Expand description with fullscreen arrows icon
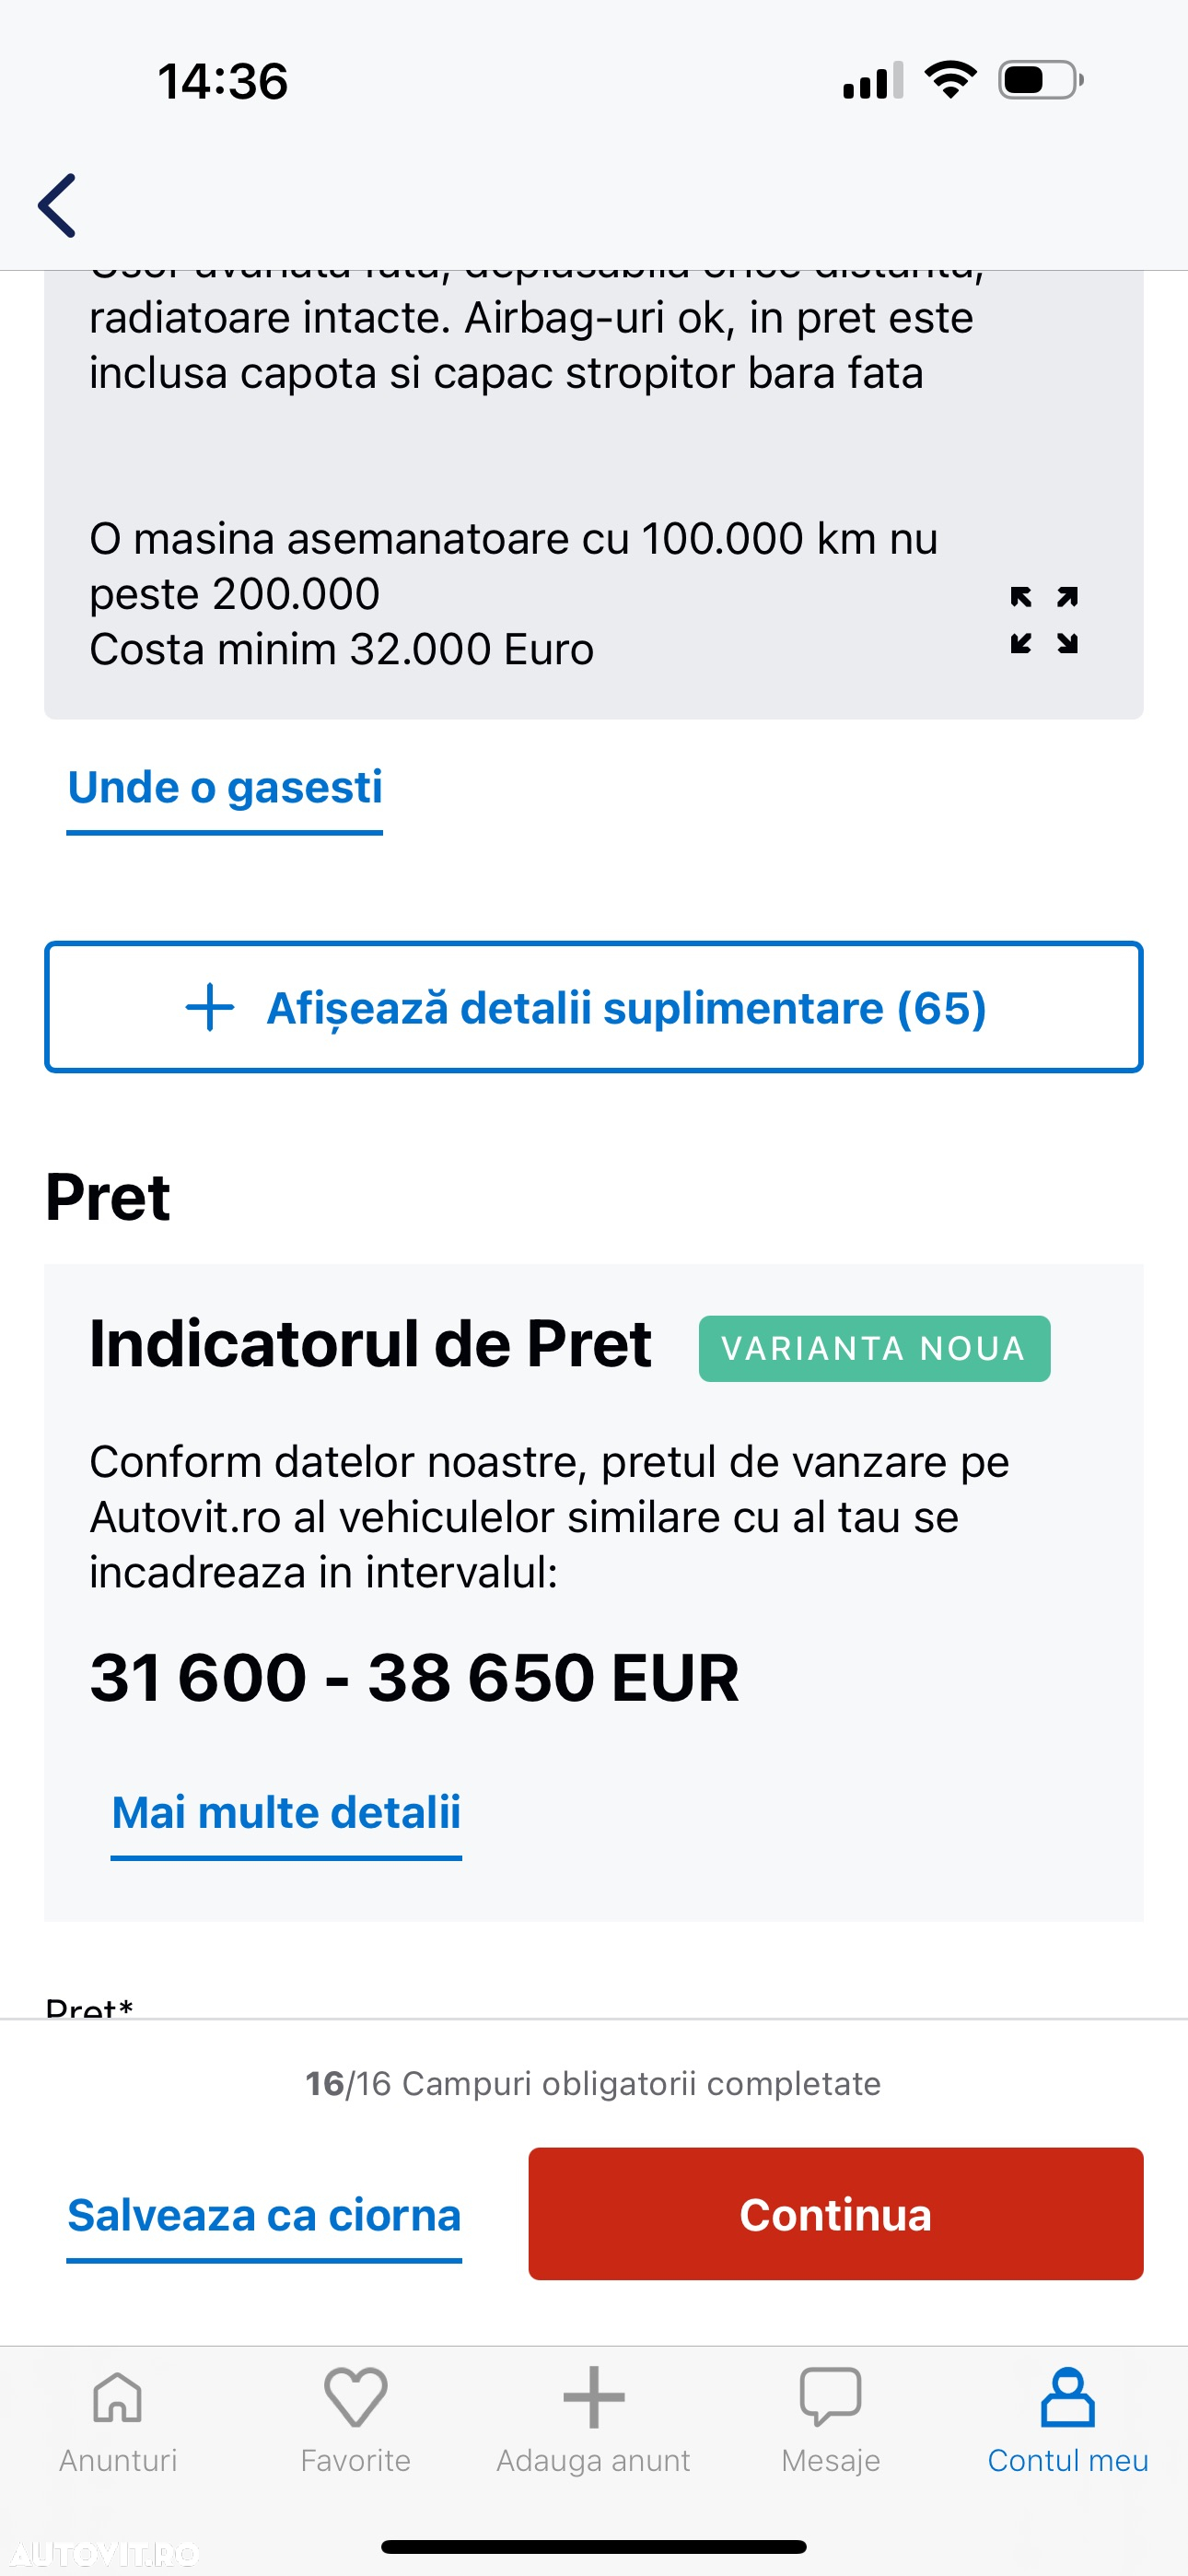1188x2576 pixels. click(1043, 620)
